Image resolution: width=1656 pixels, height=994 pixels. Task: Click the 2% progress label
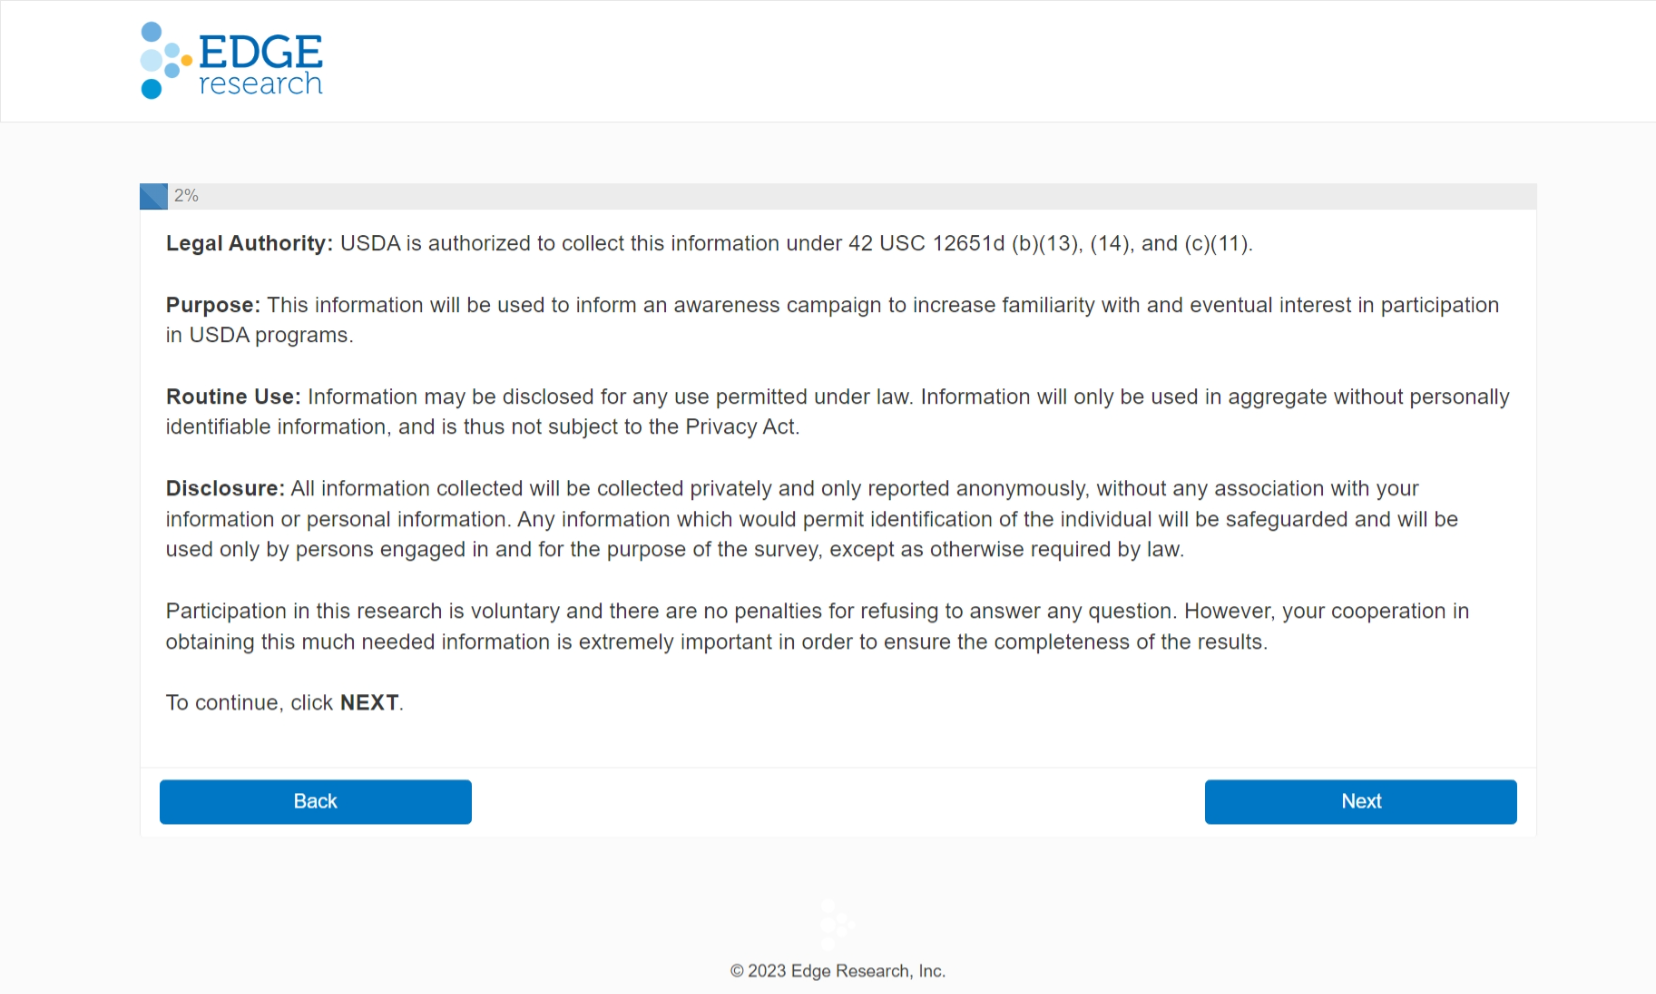[x=186, y=196]
